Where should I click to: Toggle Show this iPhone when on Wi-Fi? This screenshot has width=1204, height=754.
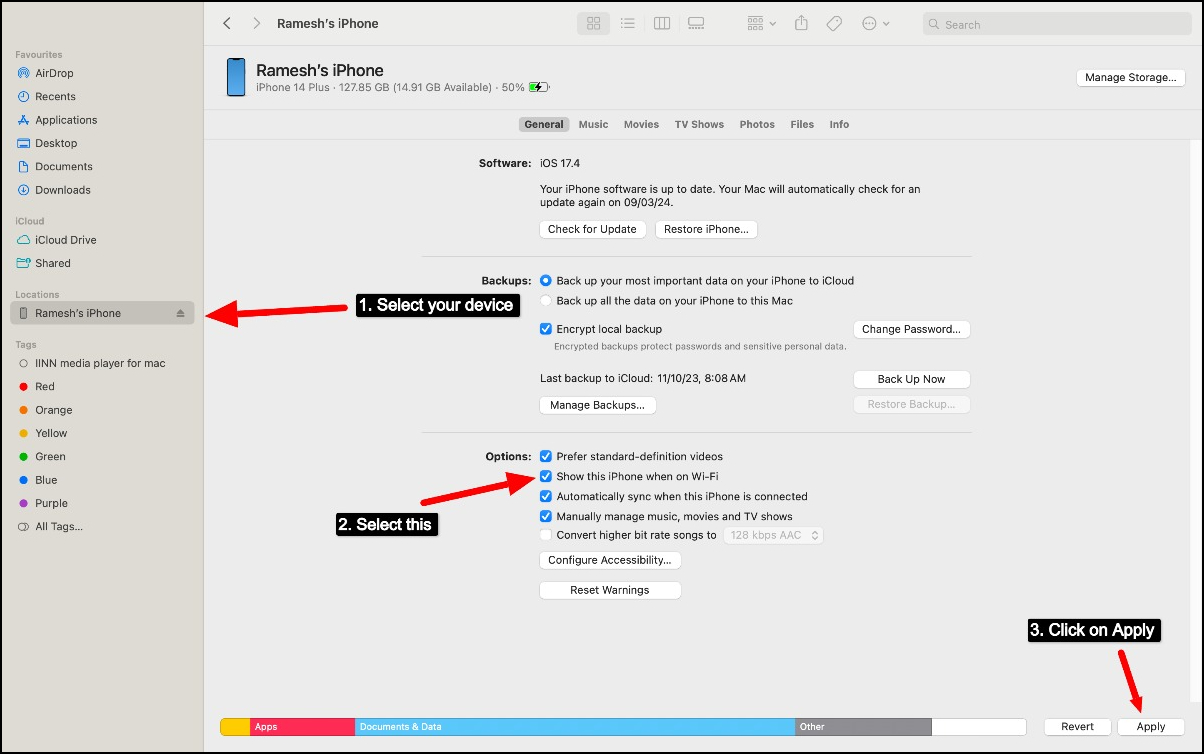(546, 476)
